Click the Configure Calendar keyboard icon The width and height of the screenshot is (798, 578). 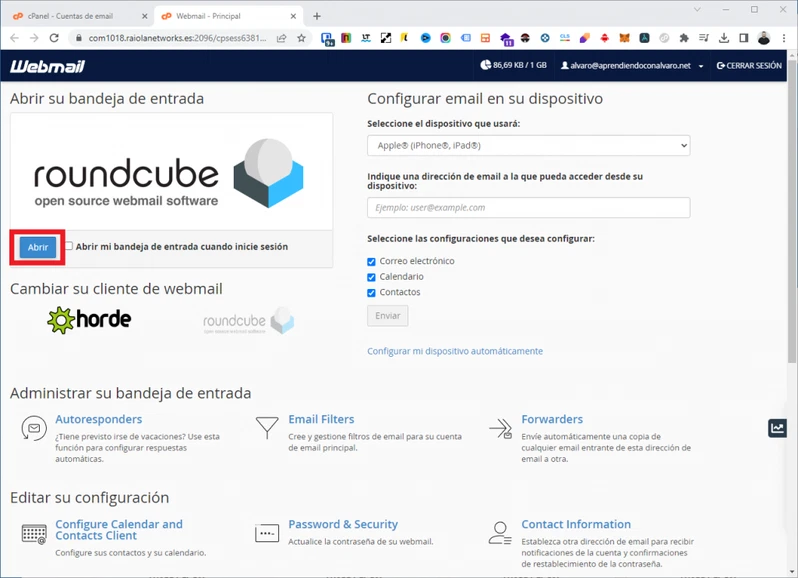click(x=34, y=534)
